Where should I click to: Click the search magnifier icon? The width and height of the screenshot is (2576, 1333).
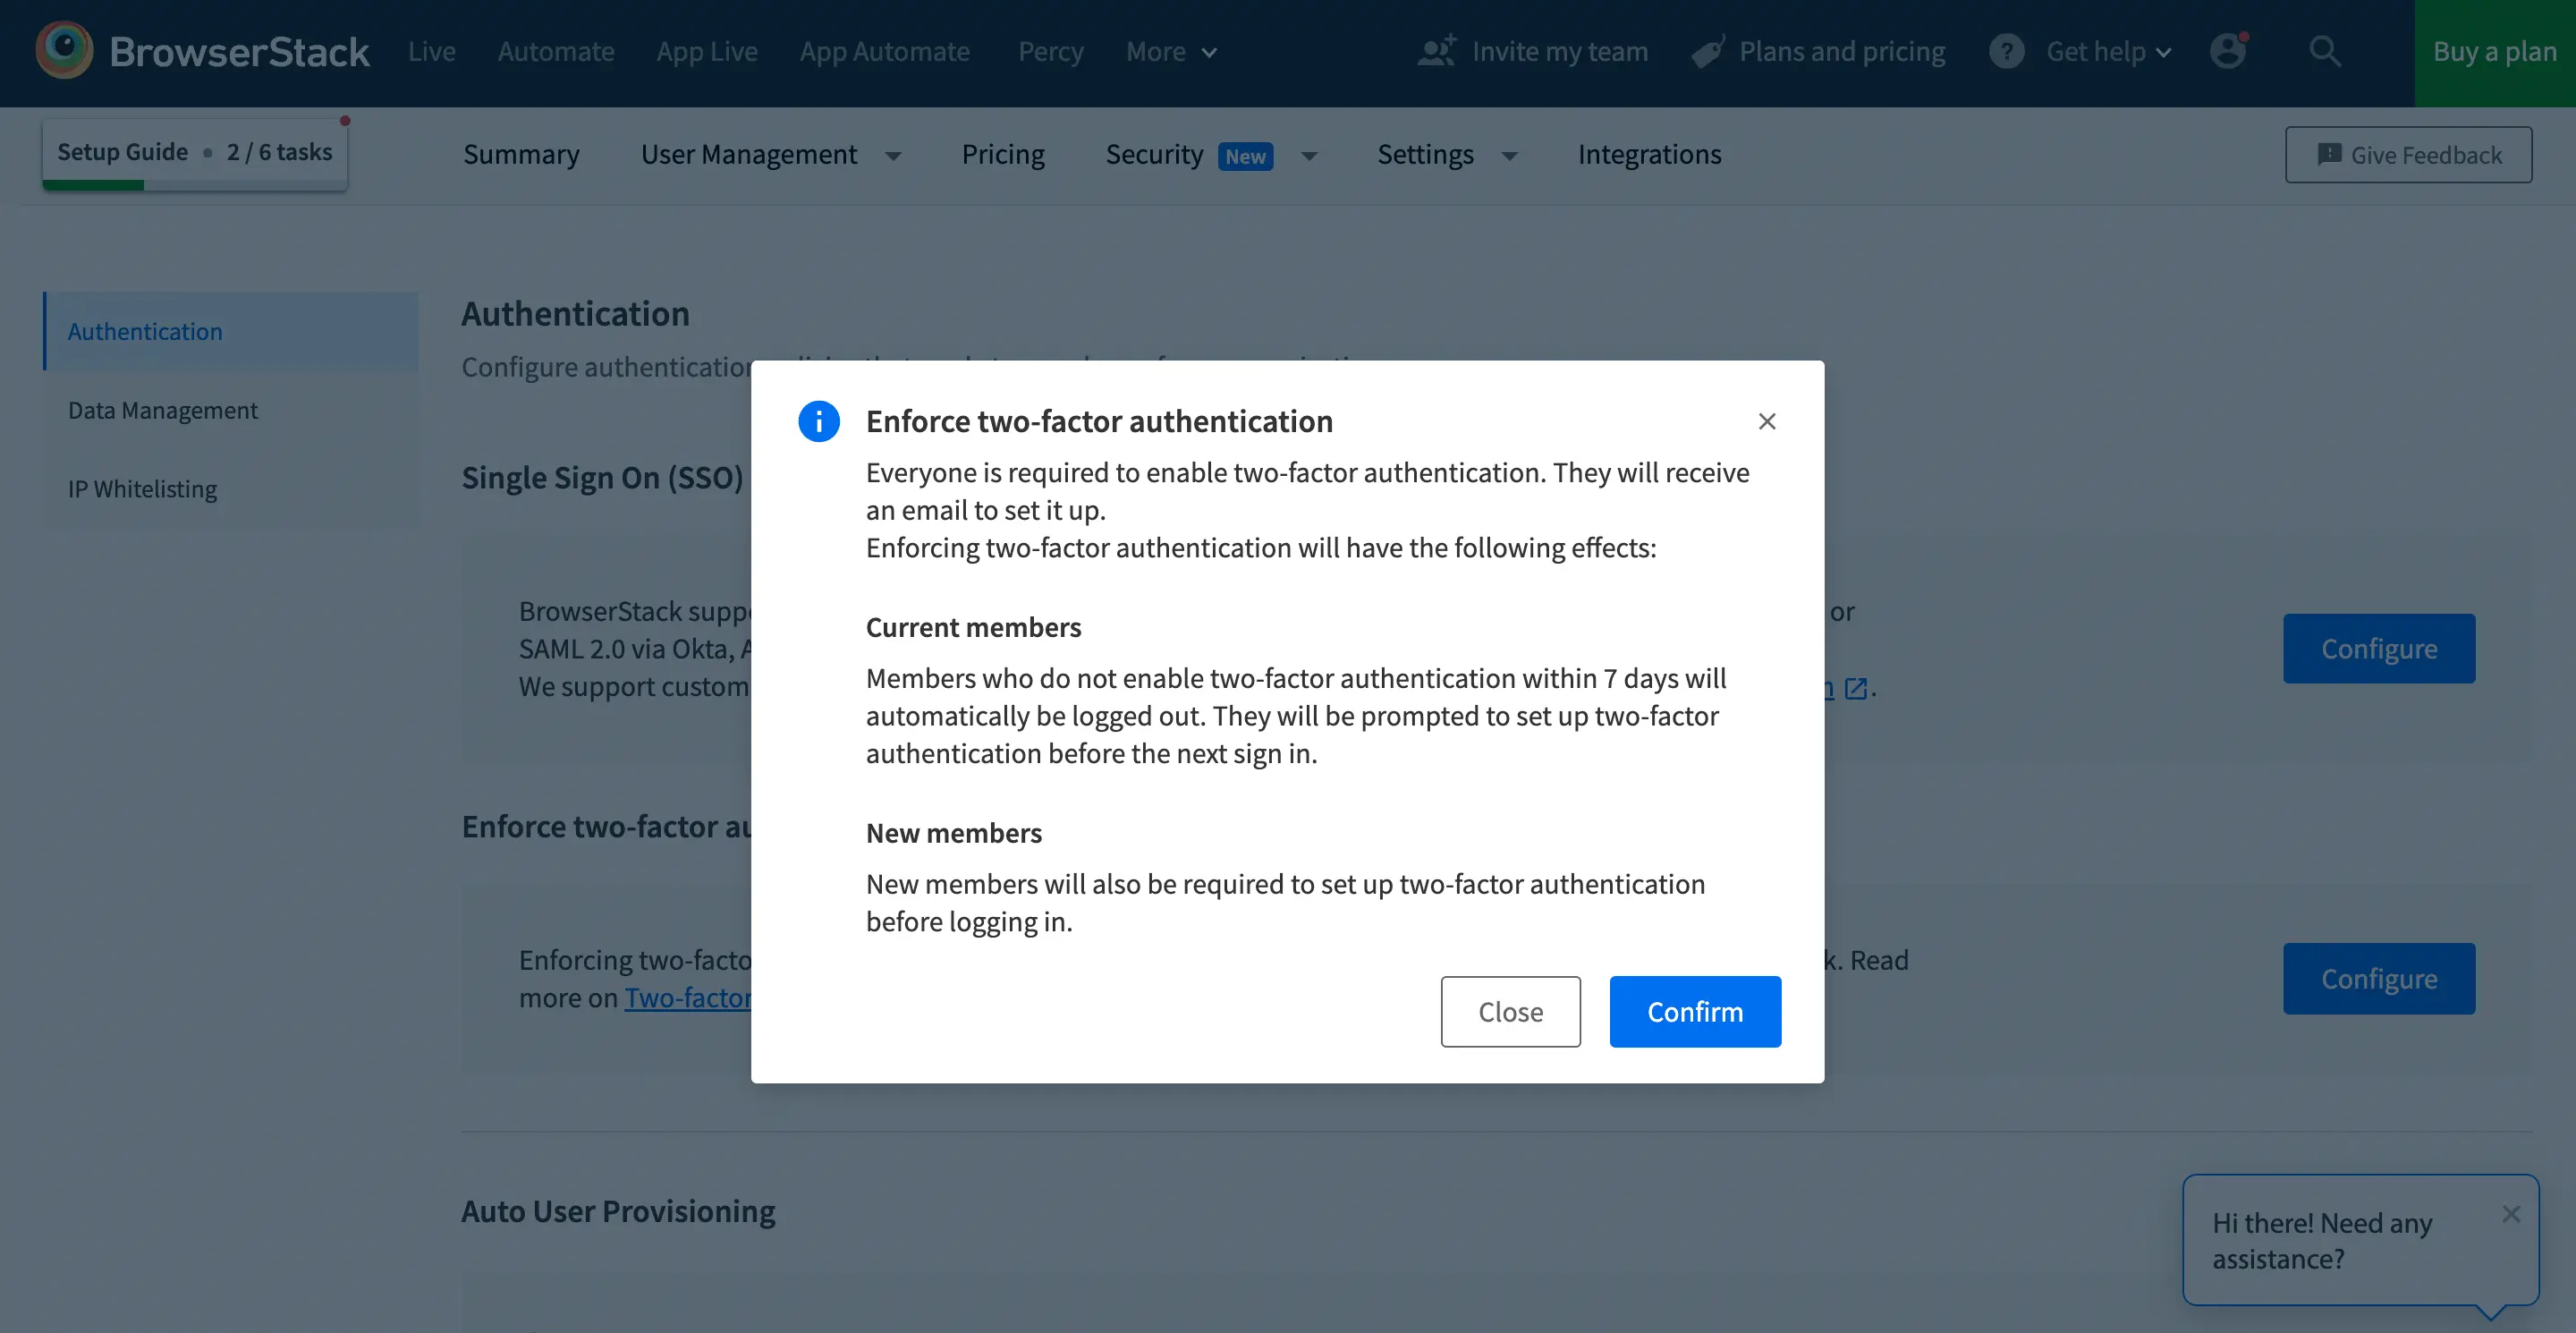coord(2324,50)
